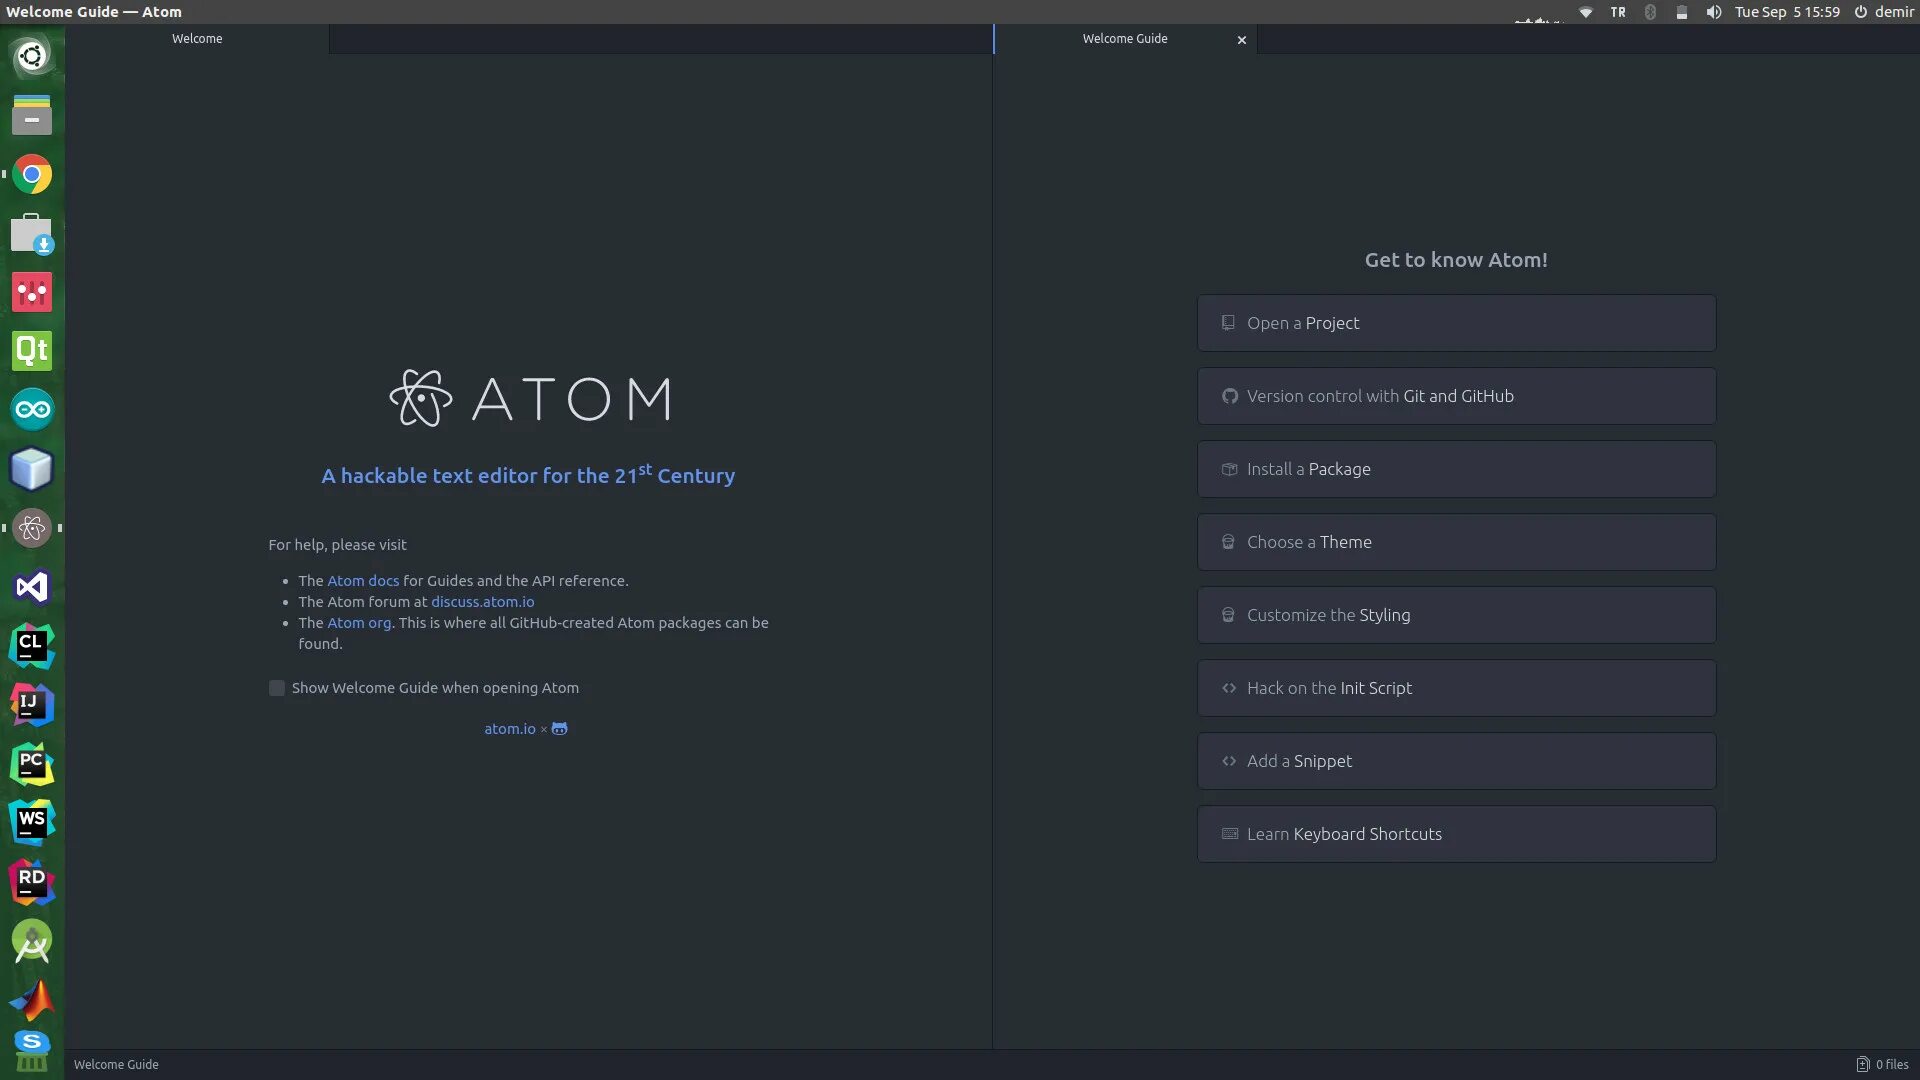Viewport: 1920px width, 1080px height.
Task: Toggle Show Welcome Guide when opening Atom
Action: click(277, 688)
